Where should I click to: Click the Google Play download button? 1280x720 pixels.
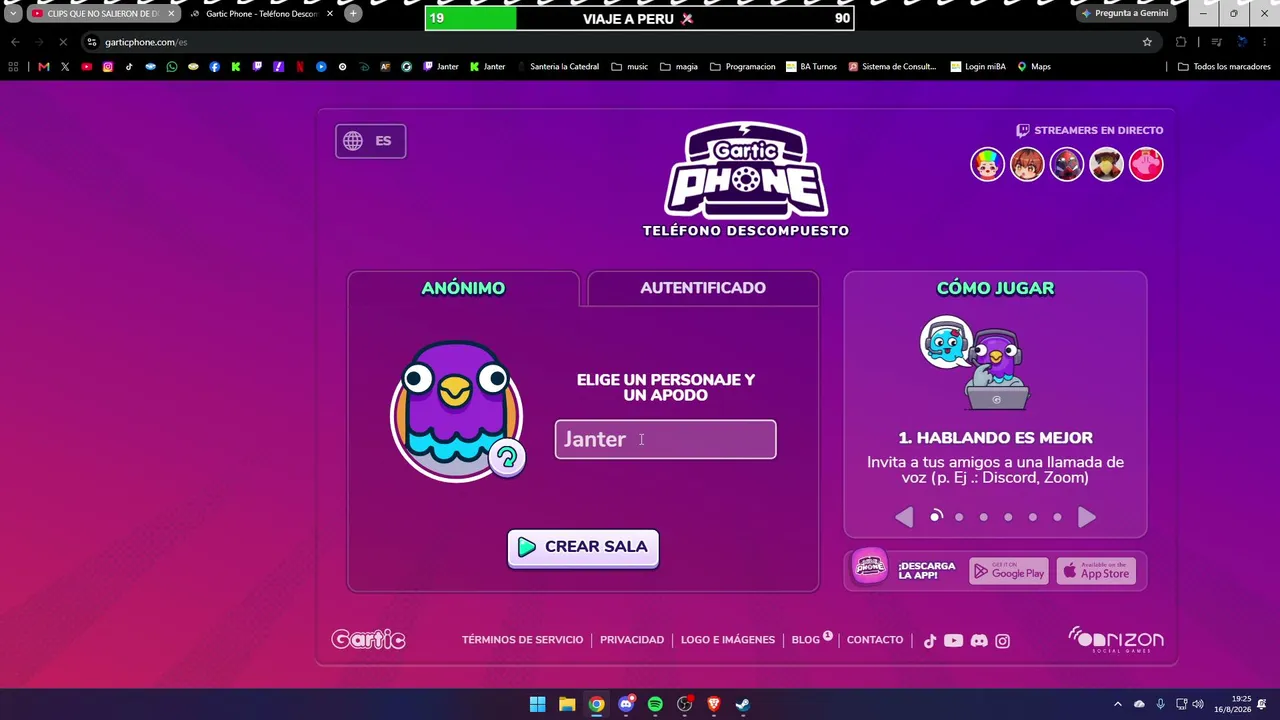(1009, 572)
